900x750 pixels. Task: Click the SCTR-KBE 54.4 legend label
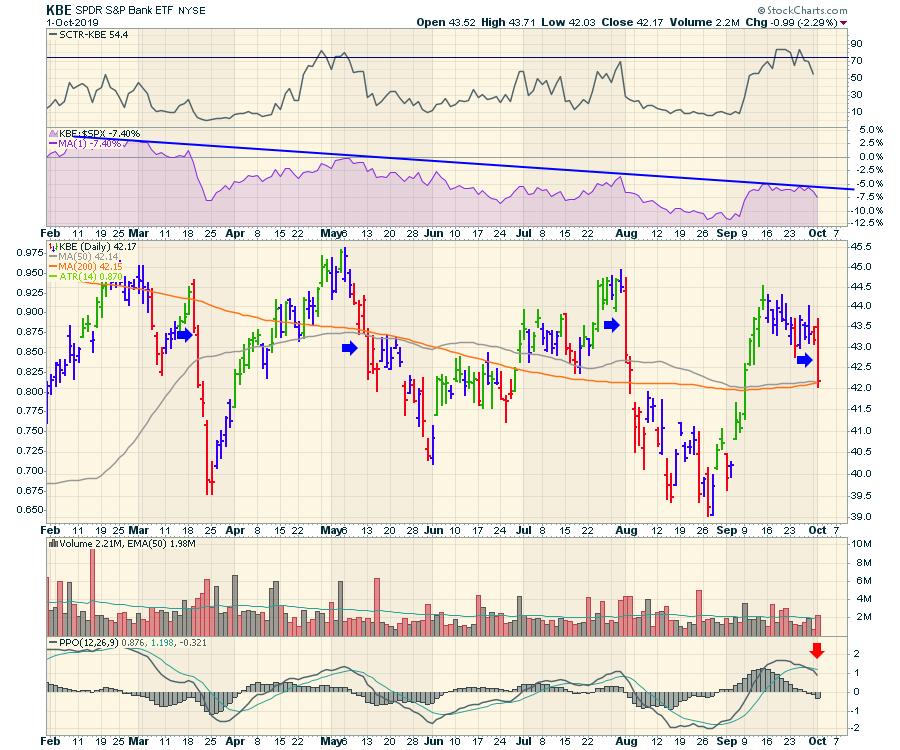click(x=94, y=35)
